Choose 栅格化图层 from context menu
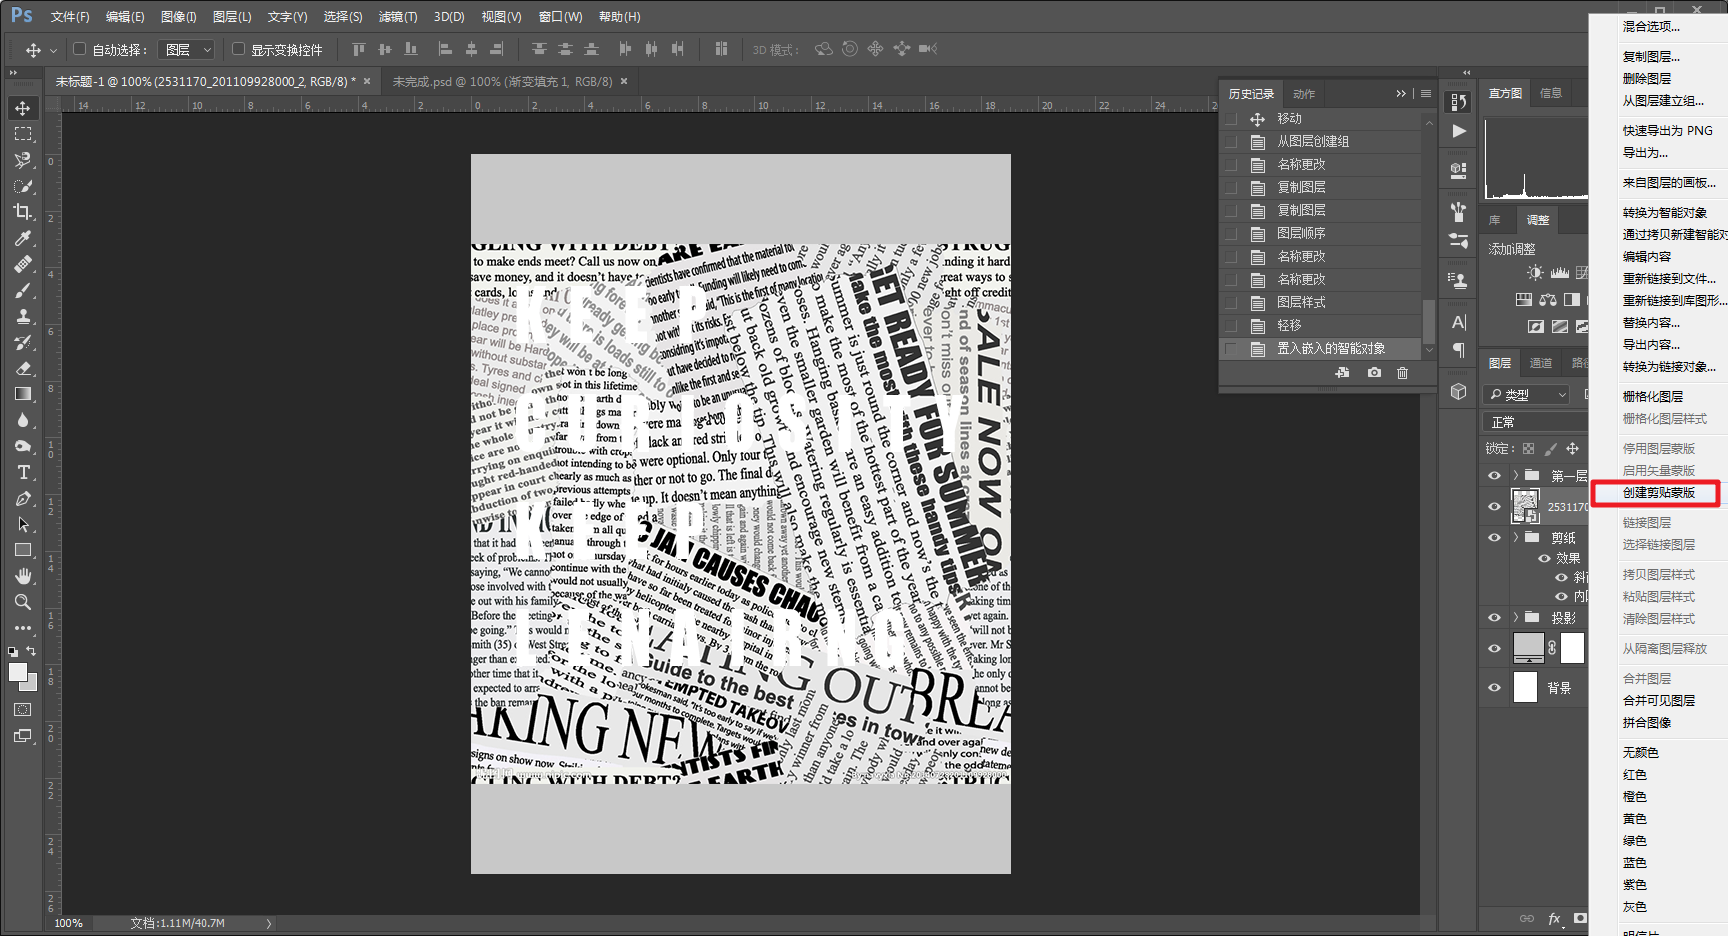 [1652, 396]
